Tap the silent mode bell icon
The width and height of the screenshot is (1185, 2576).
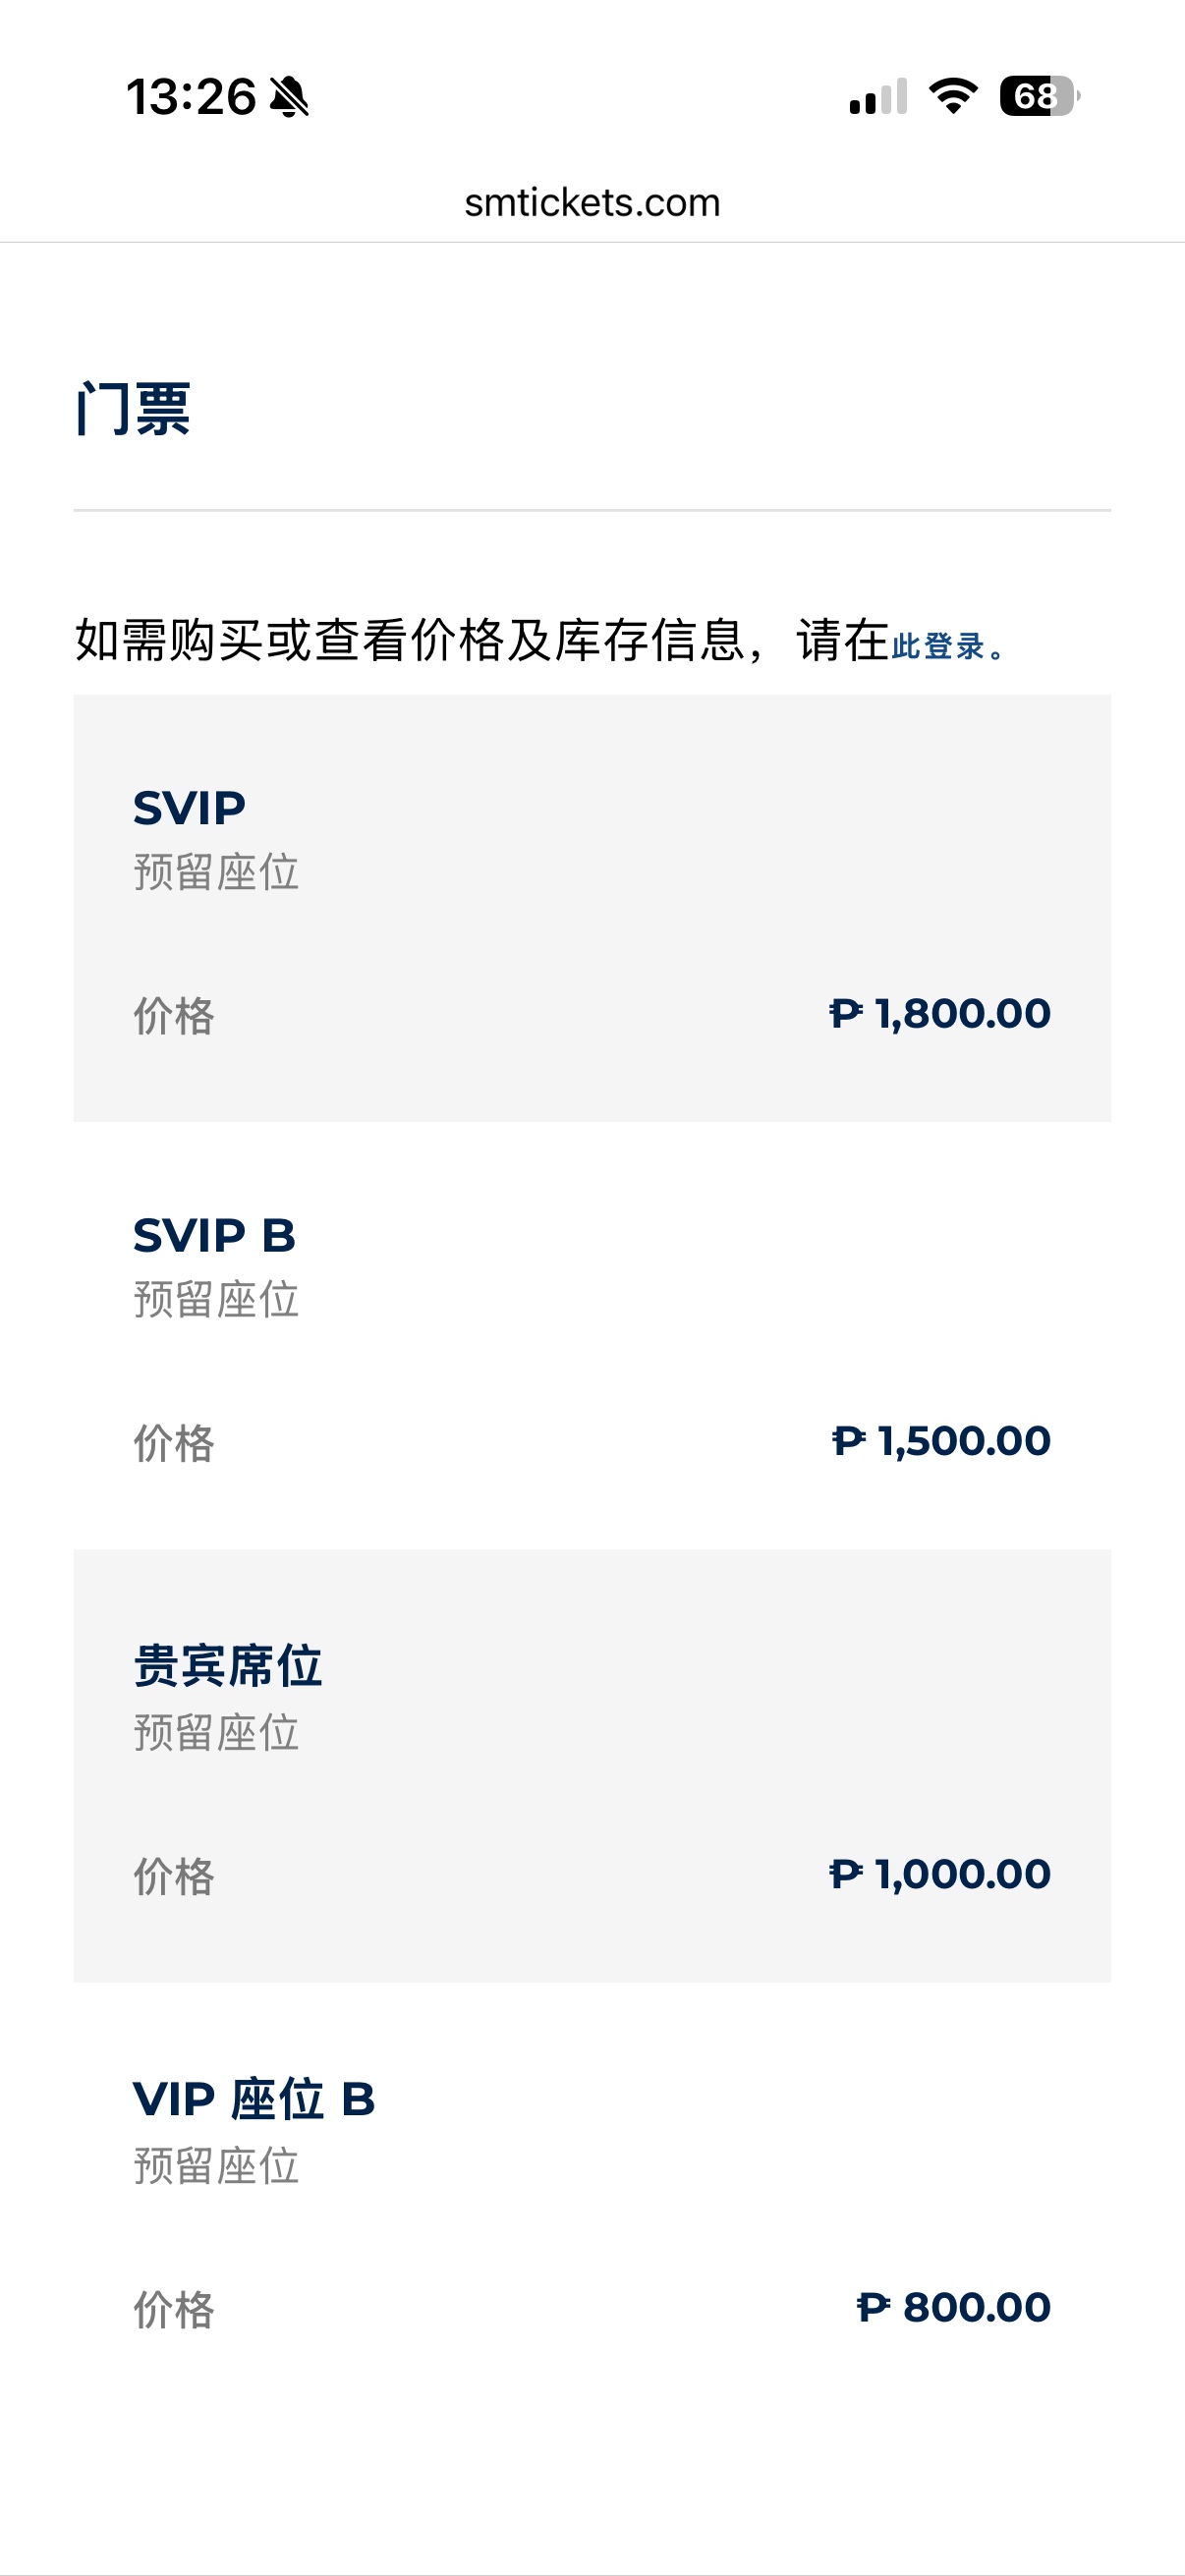290,97
